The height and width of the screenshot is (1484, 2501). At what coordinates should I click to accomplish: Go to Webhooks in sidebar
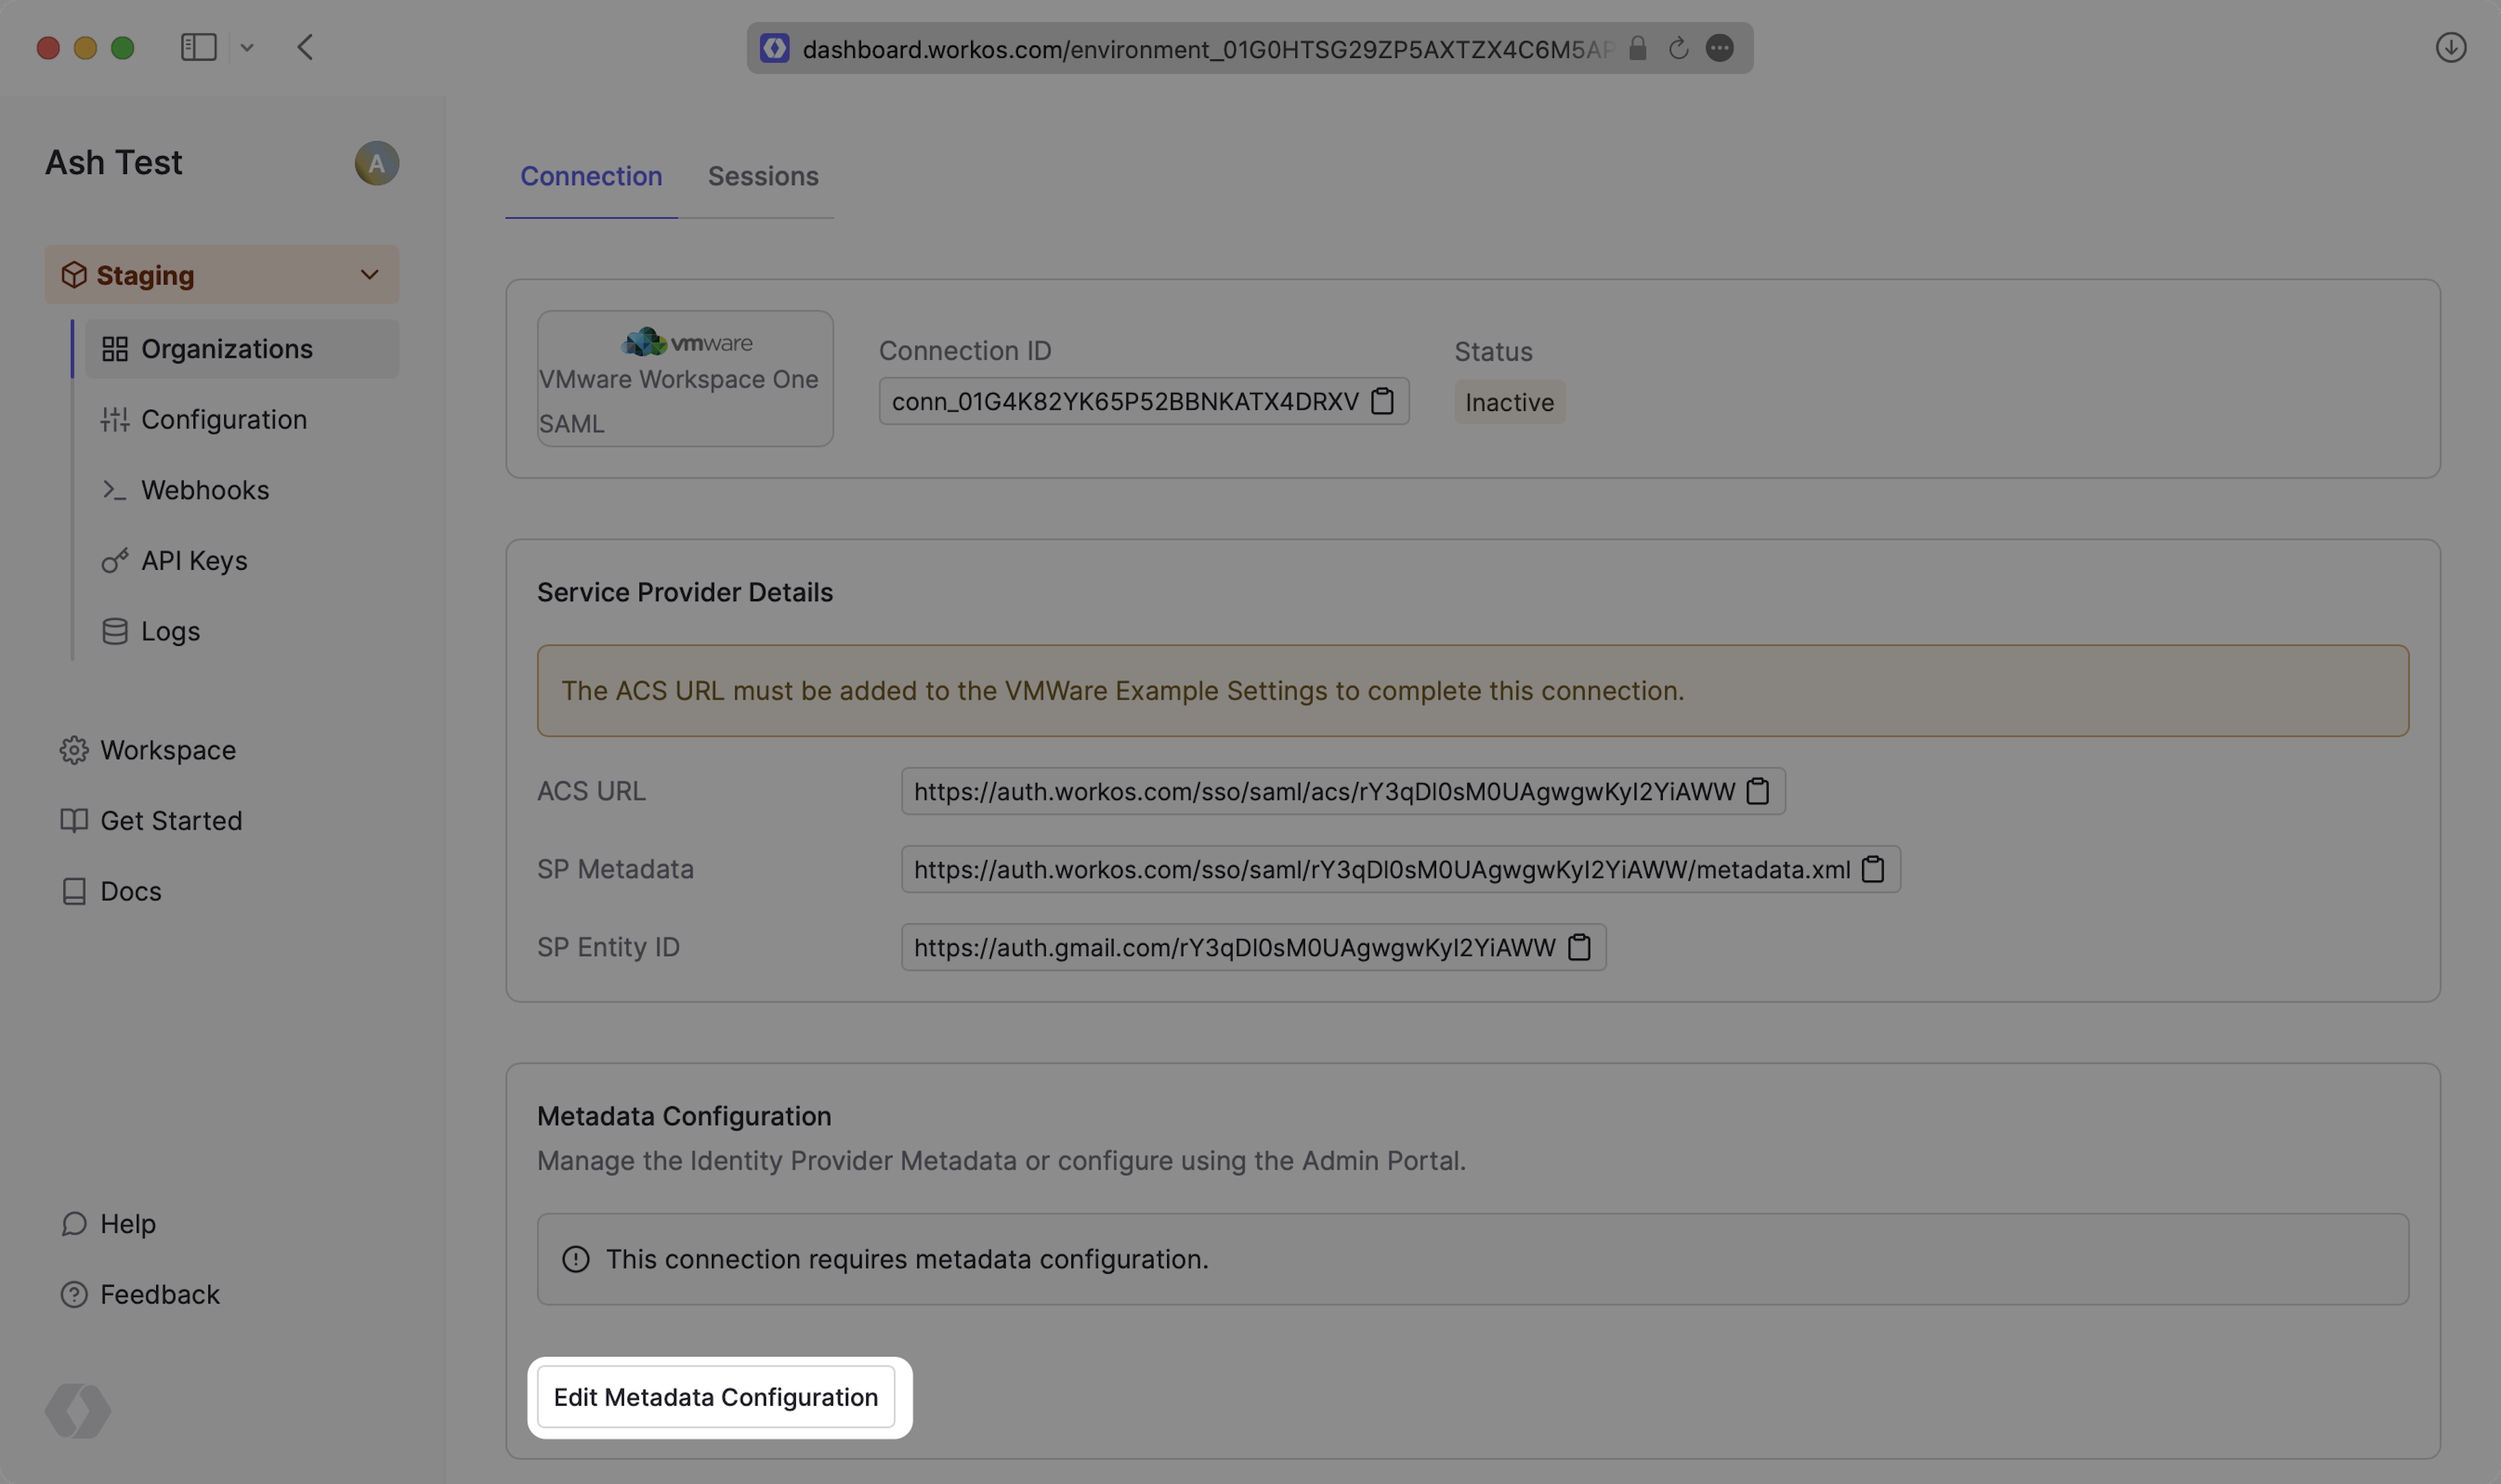tap(205, 490)
